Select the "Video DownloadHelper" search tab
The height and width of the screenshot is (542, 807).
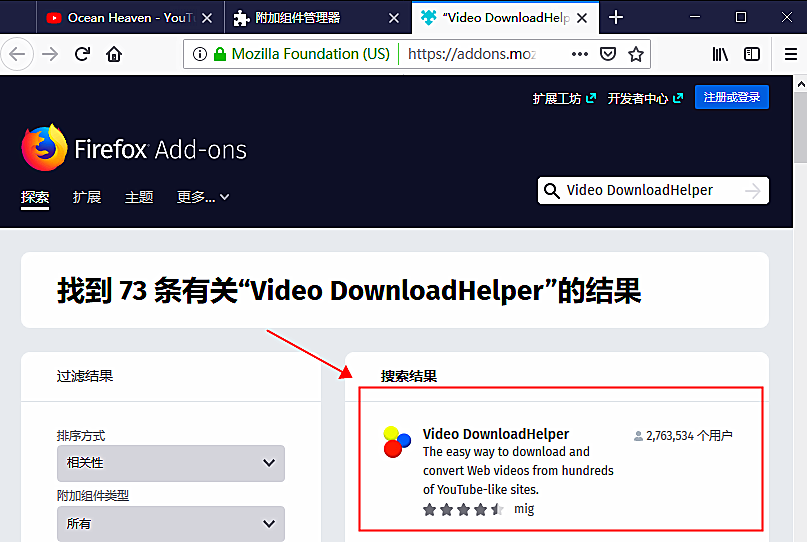pyautogui.click(x=505, y=18)
